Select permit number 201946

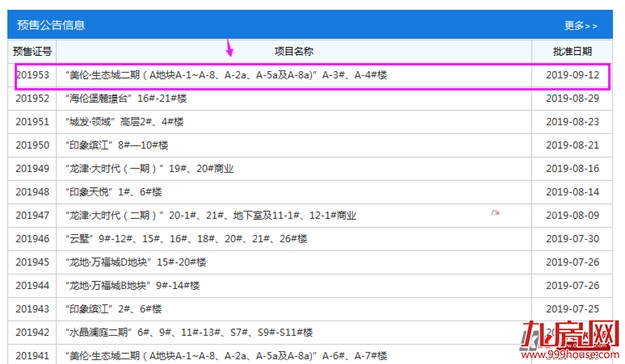[32, 239]
